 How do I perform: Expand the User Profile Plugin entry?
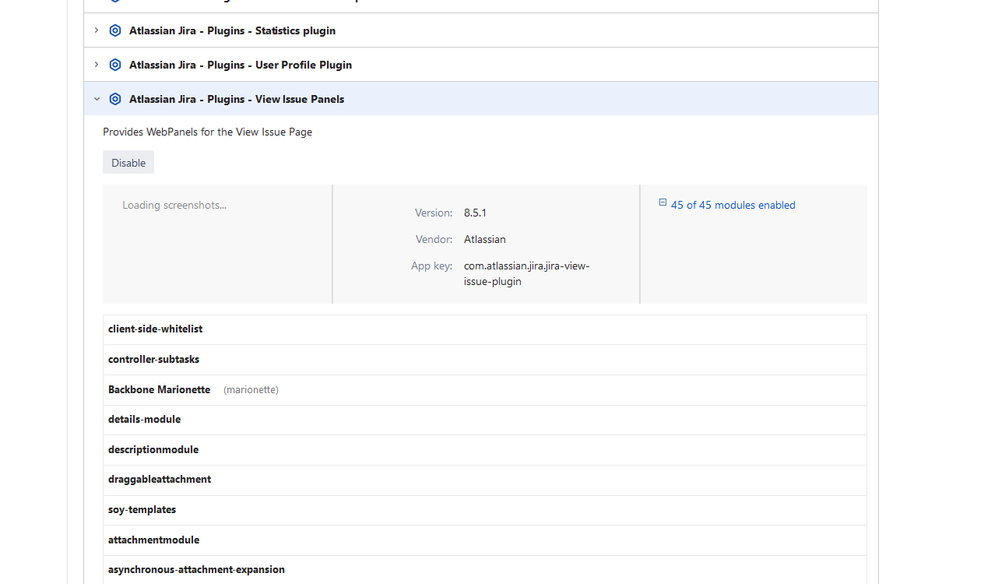coord(96,64)
